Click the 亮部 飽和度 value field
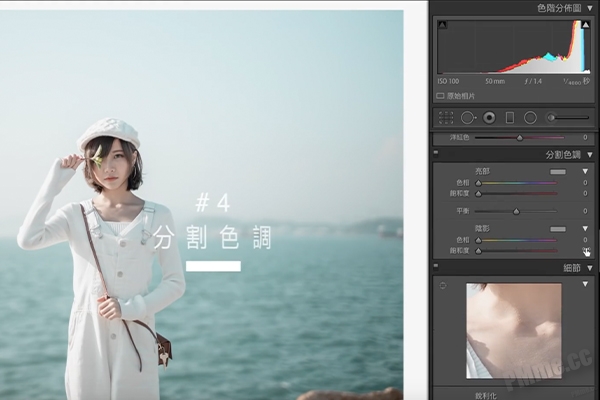The width and height of the screenshot is (600, 400). 585,193
